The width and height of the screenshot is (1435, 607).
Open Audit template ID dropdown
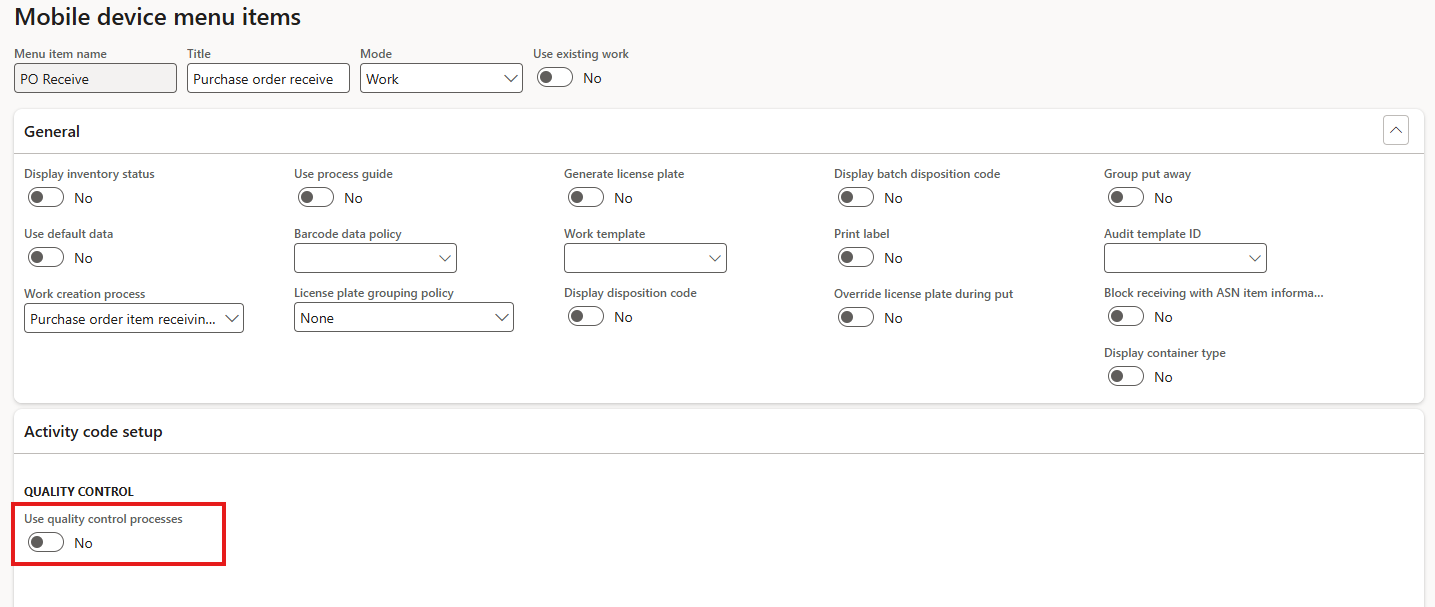pyautogui.click(x=1185, y=258)
